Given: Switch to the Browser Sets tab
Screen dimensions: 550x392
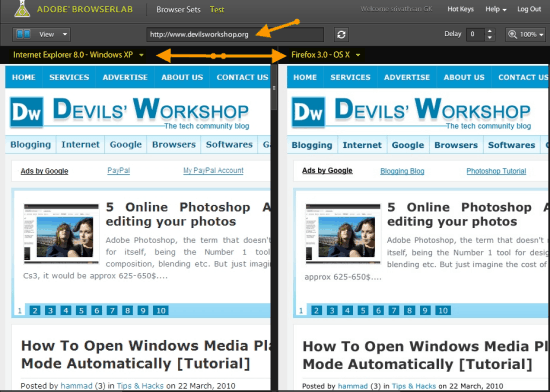Looking at the screenshot, I should tap(178, 9).
